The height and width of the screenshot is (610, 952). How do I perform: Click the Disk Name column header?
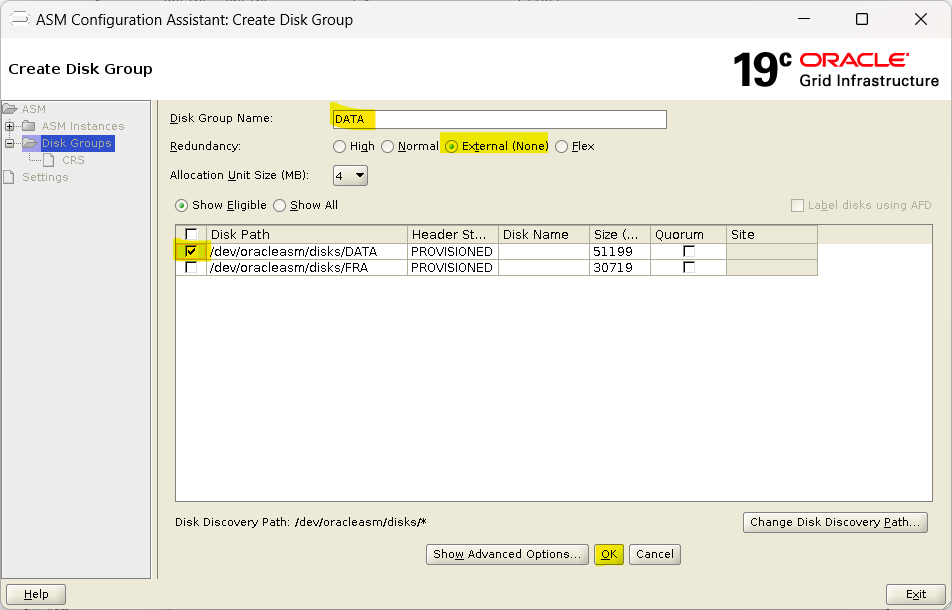click(x=544, y=234)
